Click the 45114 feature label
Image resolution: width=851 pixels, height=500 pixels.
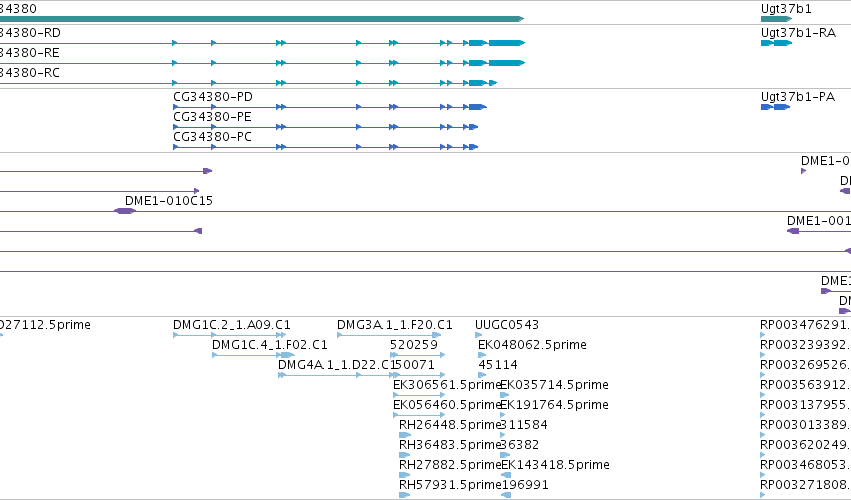[x=498, y=365]
